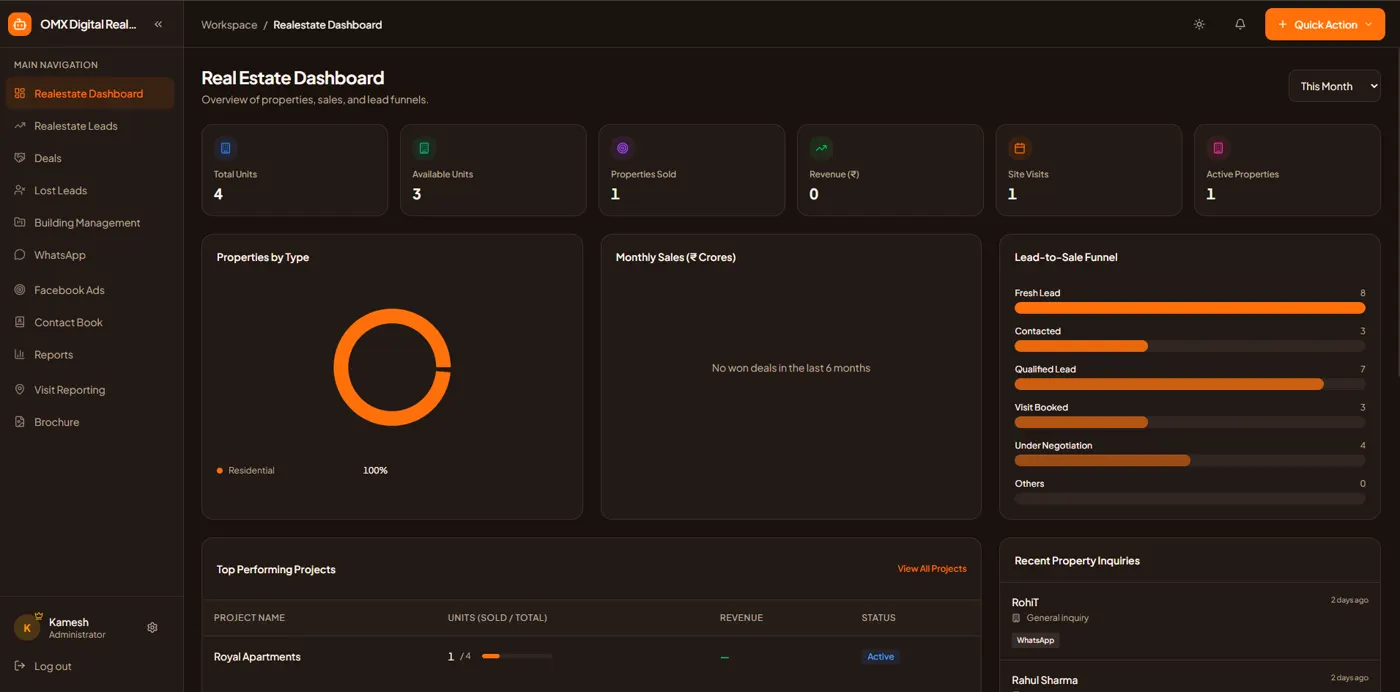This screenshot has width=1400, height=692.
Task: Click the Royal Apartments units sold progress bar
Action: coord(517,656)
